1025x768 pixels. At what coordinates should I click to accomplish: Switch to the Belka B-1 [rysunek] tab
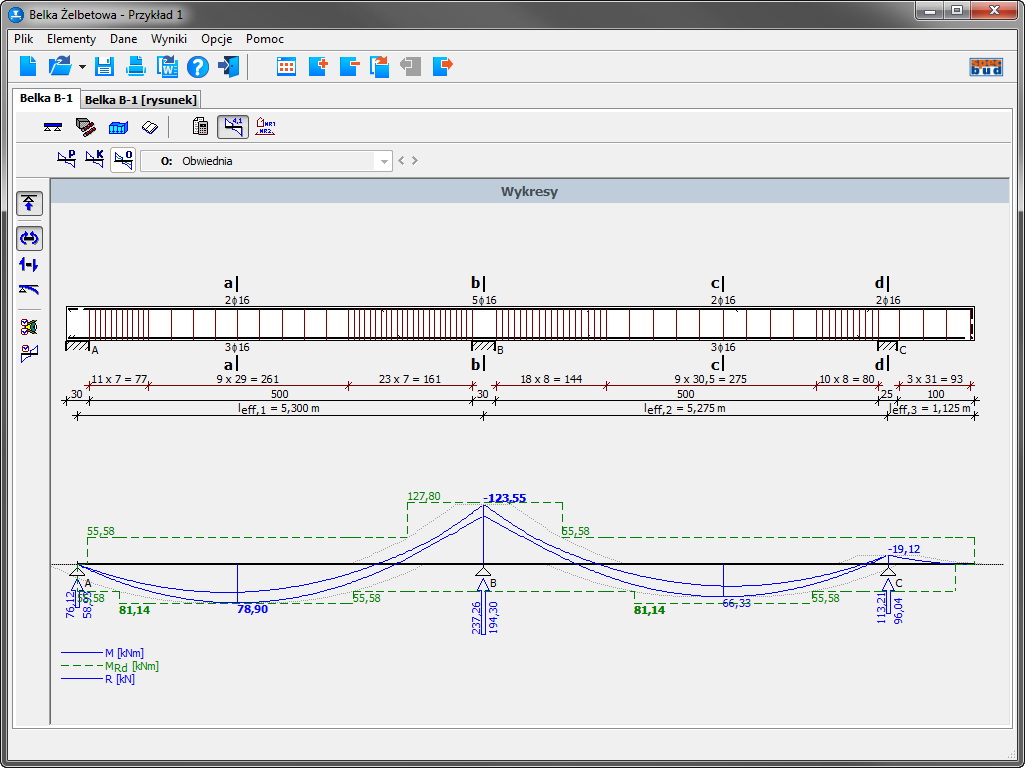click(x=141, y=99)
